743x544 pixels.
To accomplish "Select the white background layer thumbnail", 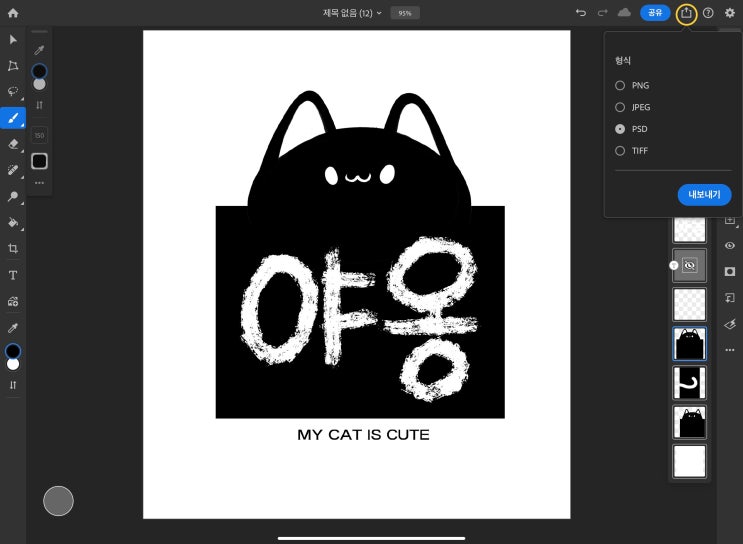I will 689,461.
